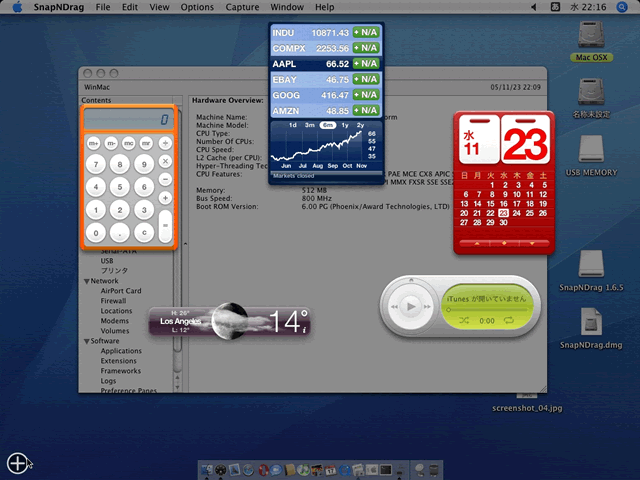Collapse the Network tree section

click(x=87, y=281)
